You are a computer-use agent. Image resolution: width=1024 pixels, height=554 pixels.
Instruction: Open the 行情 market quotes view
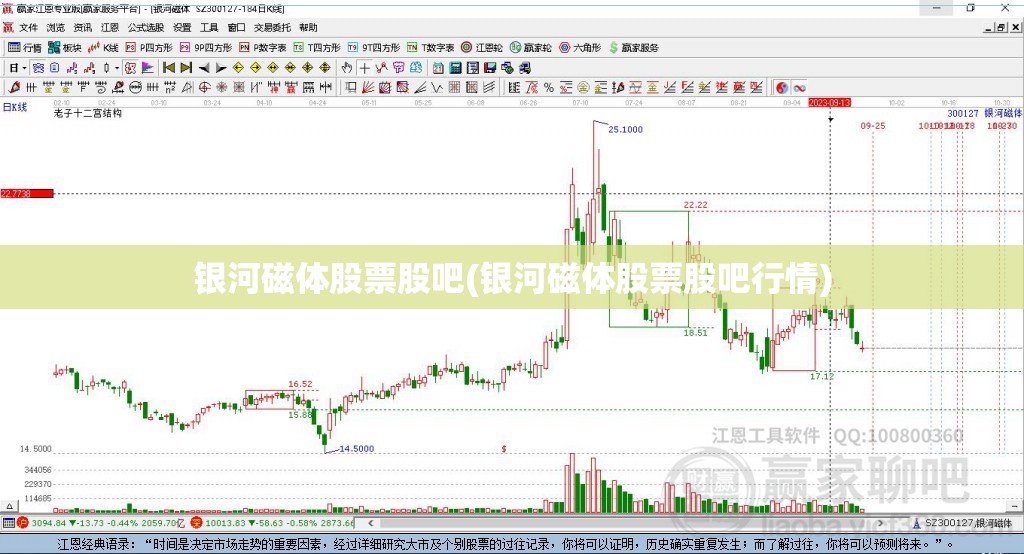(25, 48)
